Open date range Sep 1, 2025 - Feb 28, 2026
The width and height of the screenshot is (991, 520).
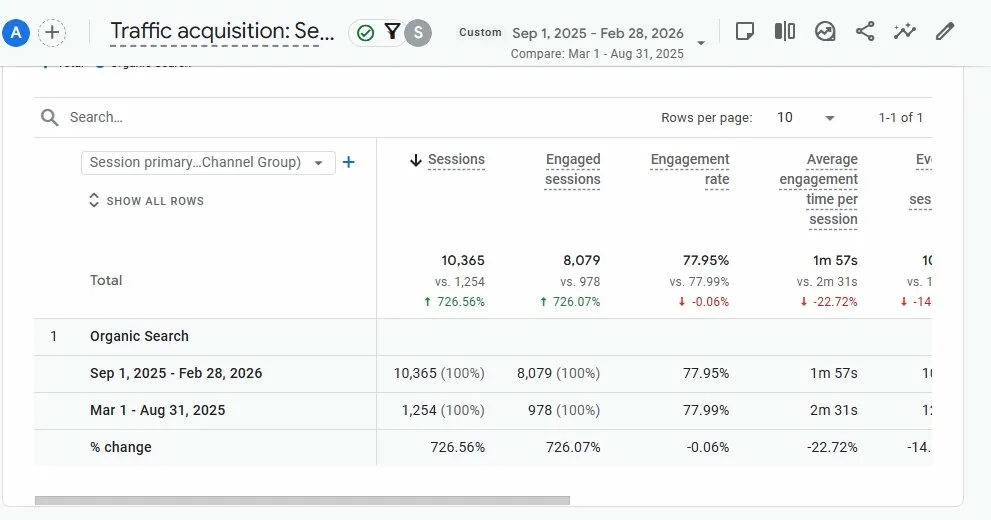(x=598, y=33)
